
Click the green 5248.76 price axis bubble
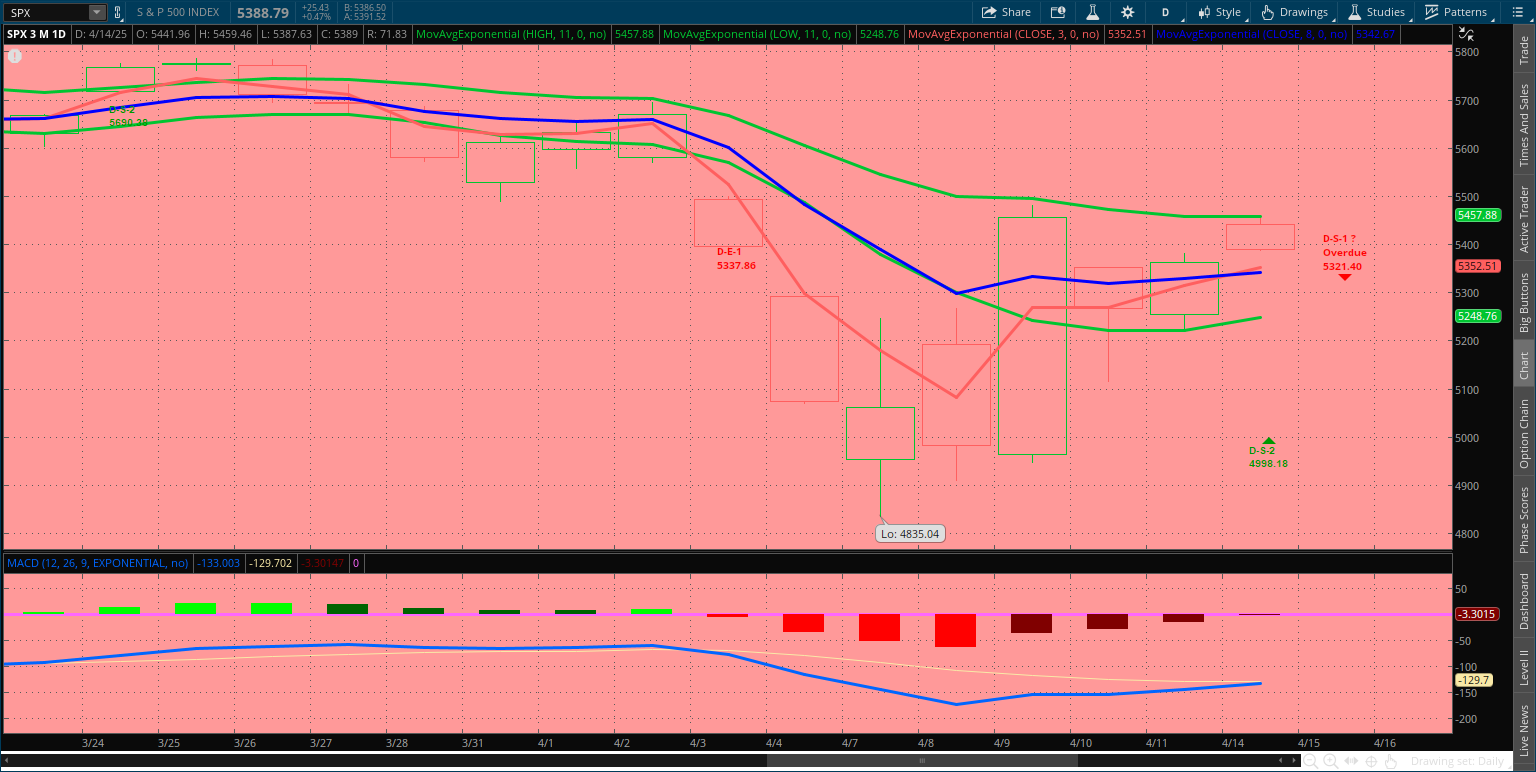[x=1477, y=316]
